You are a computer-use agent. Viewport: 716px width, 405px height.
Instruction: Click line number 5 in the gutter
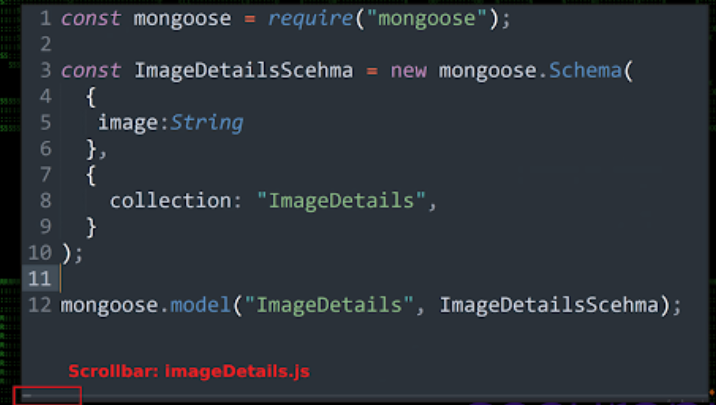[x=45, y=123]
